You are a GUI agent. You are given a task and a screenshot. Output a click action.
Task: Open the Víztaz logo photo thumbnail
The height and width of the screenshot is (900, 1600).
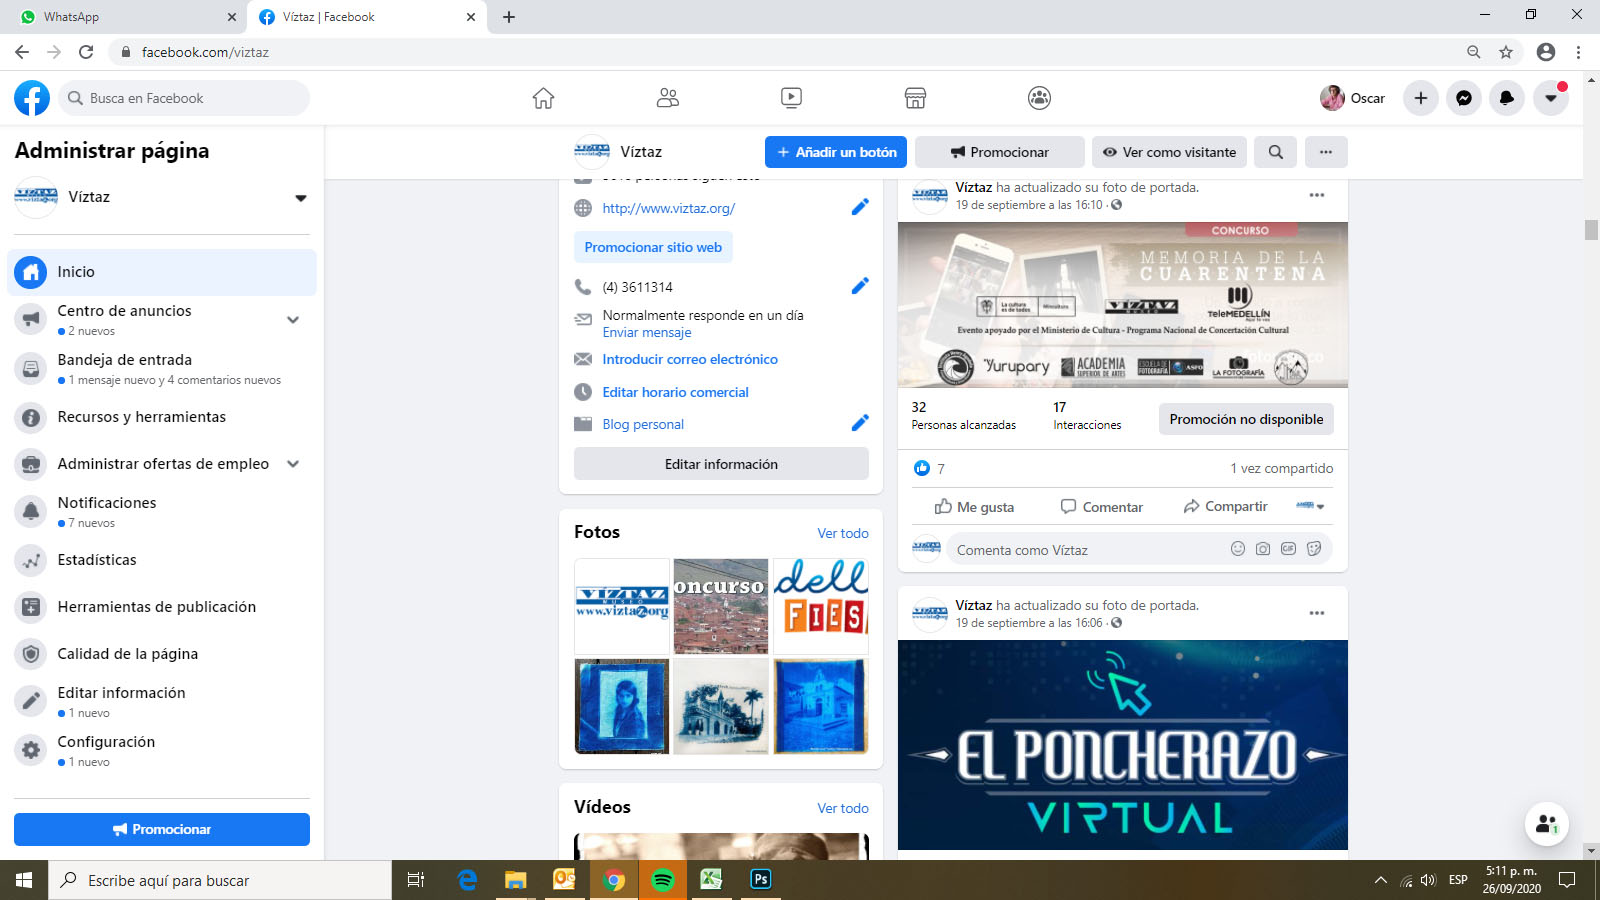(x=622, y=606)
